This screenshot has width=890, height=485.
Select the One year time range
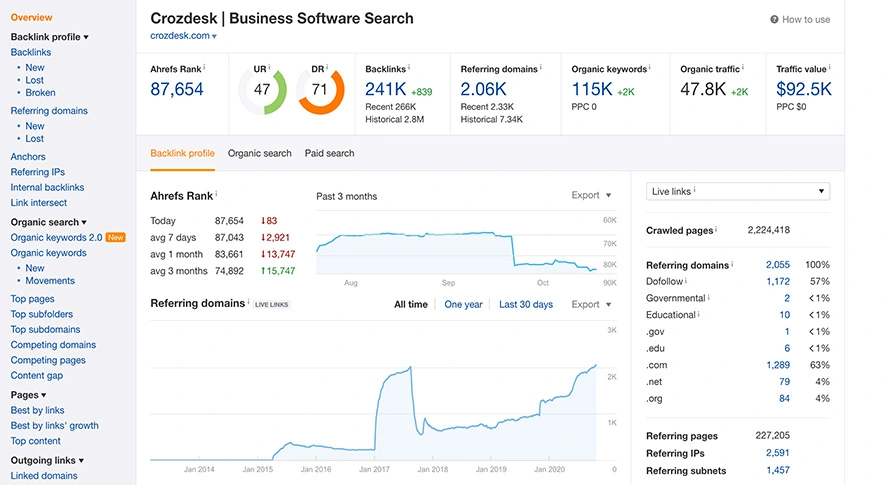click(x=463, y=305)
